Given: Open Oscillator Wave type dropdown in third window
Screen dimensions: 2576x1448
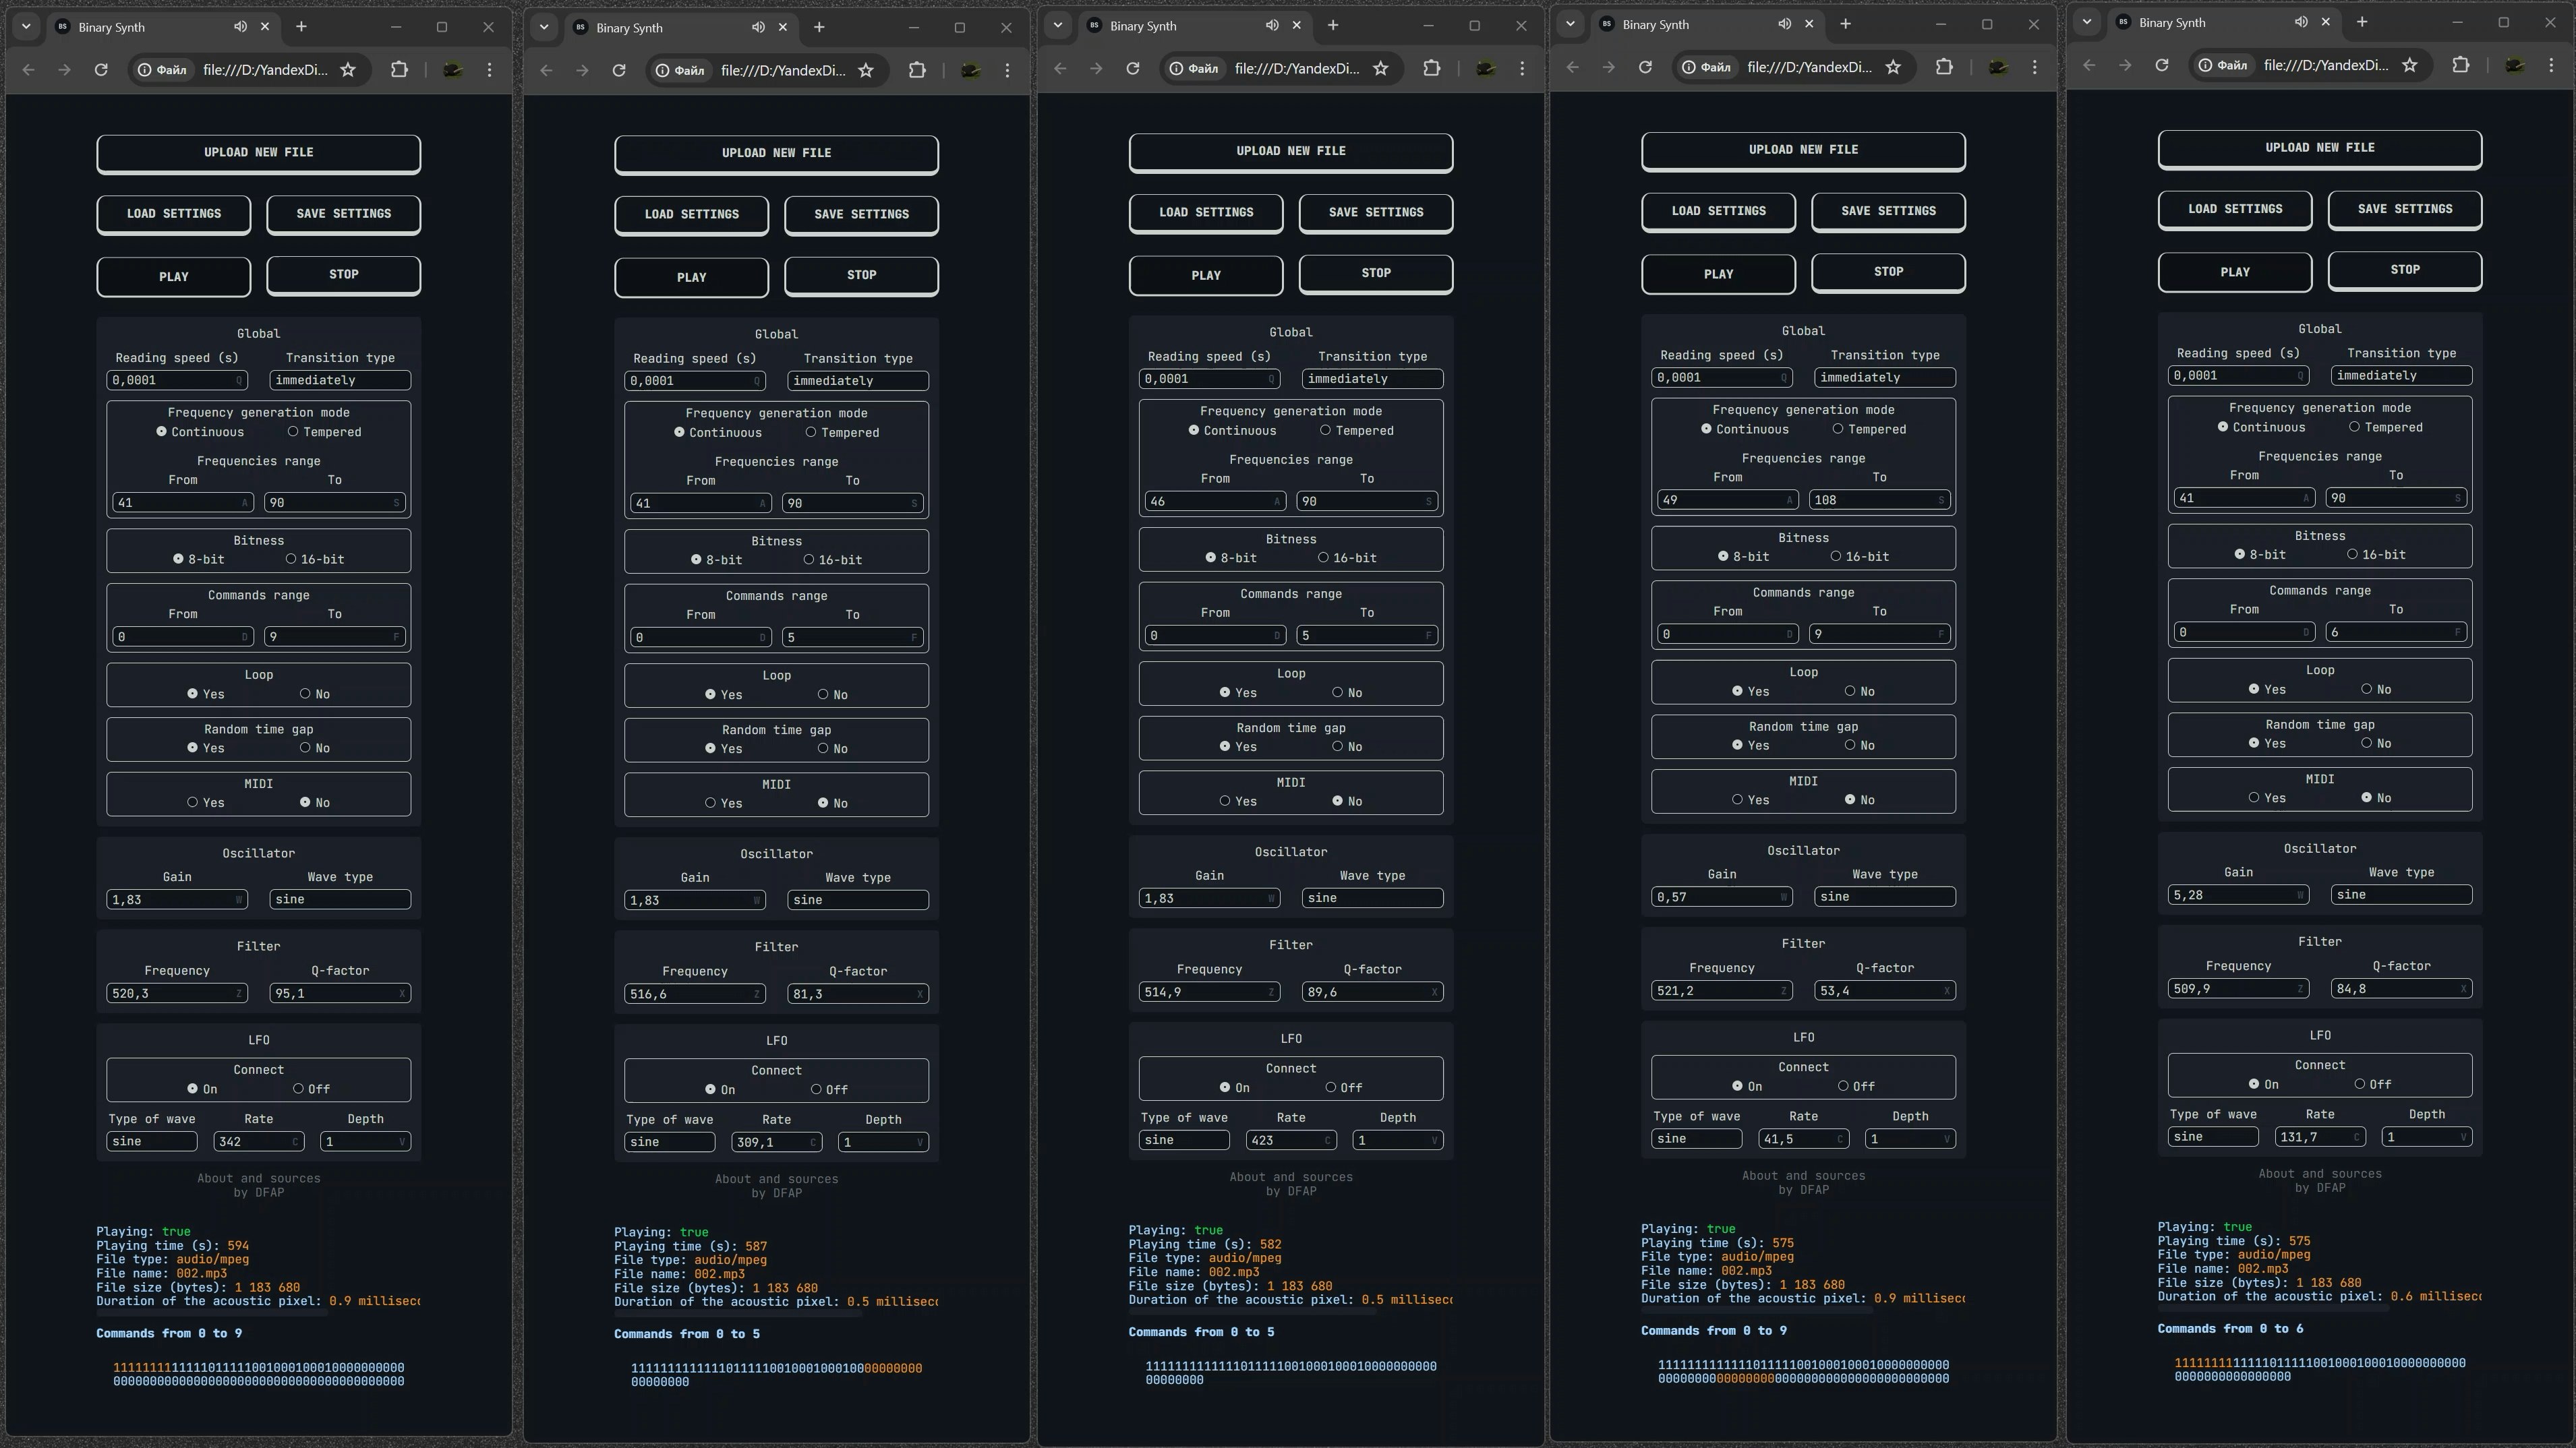Looking at the screenshot, I should 1372,898.
